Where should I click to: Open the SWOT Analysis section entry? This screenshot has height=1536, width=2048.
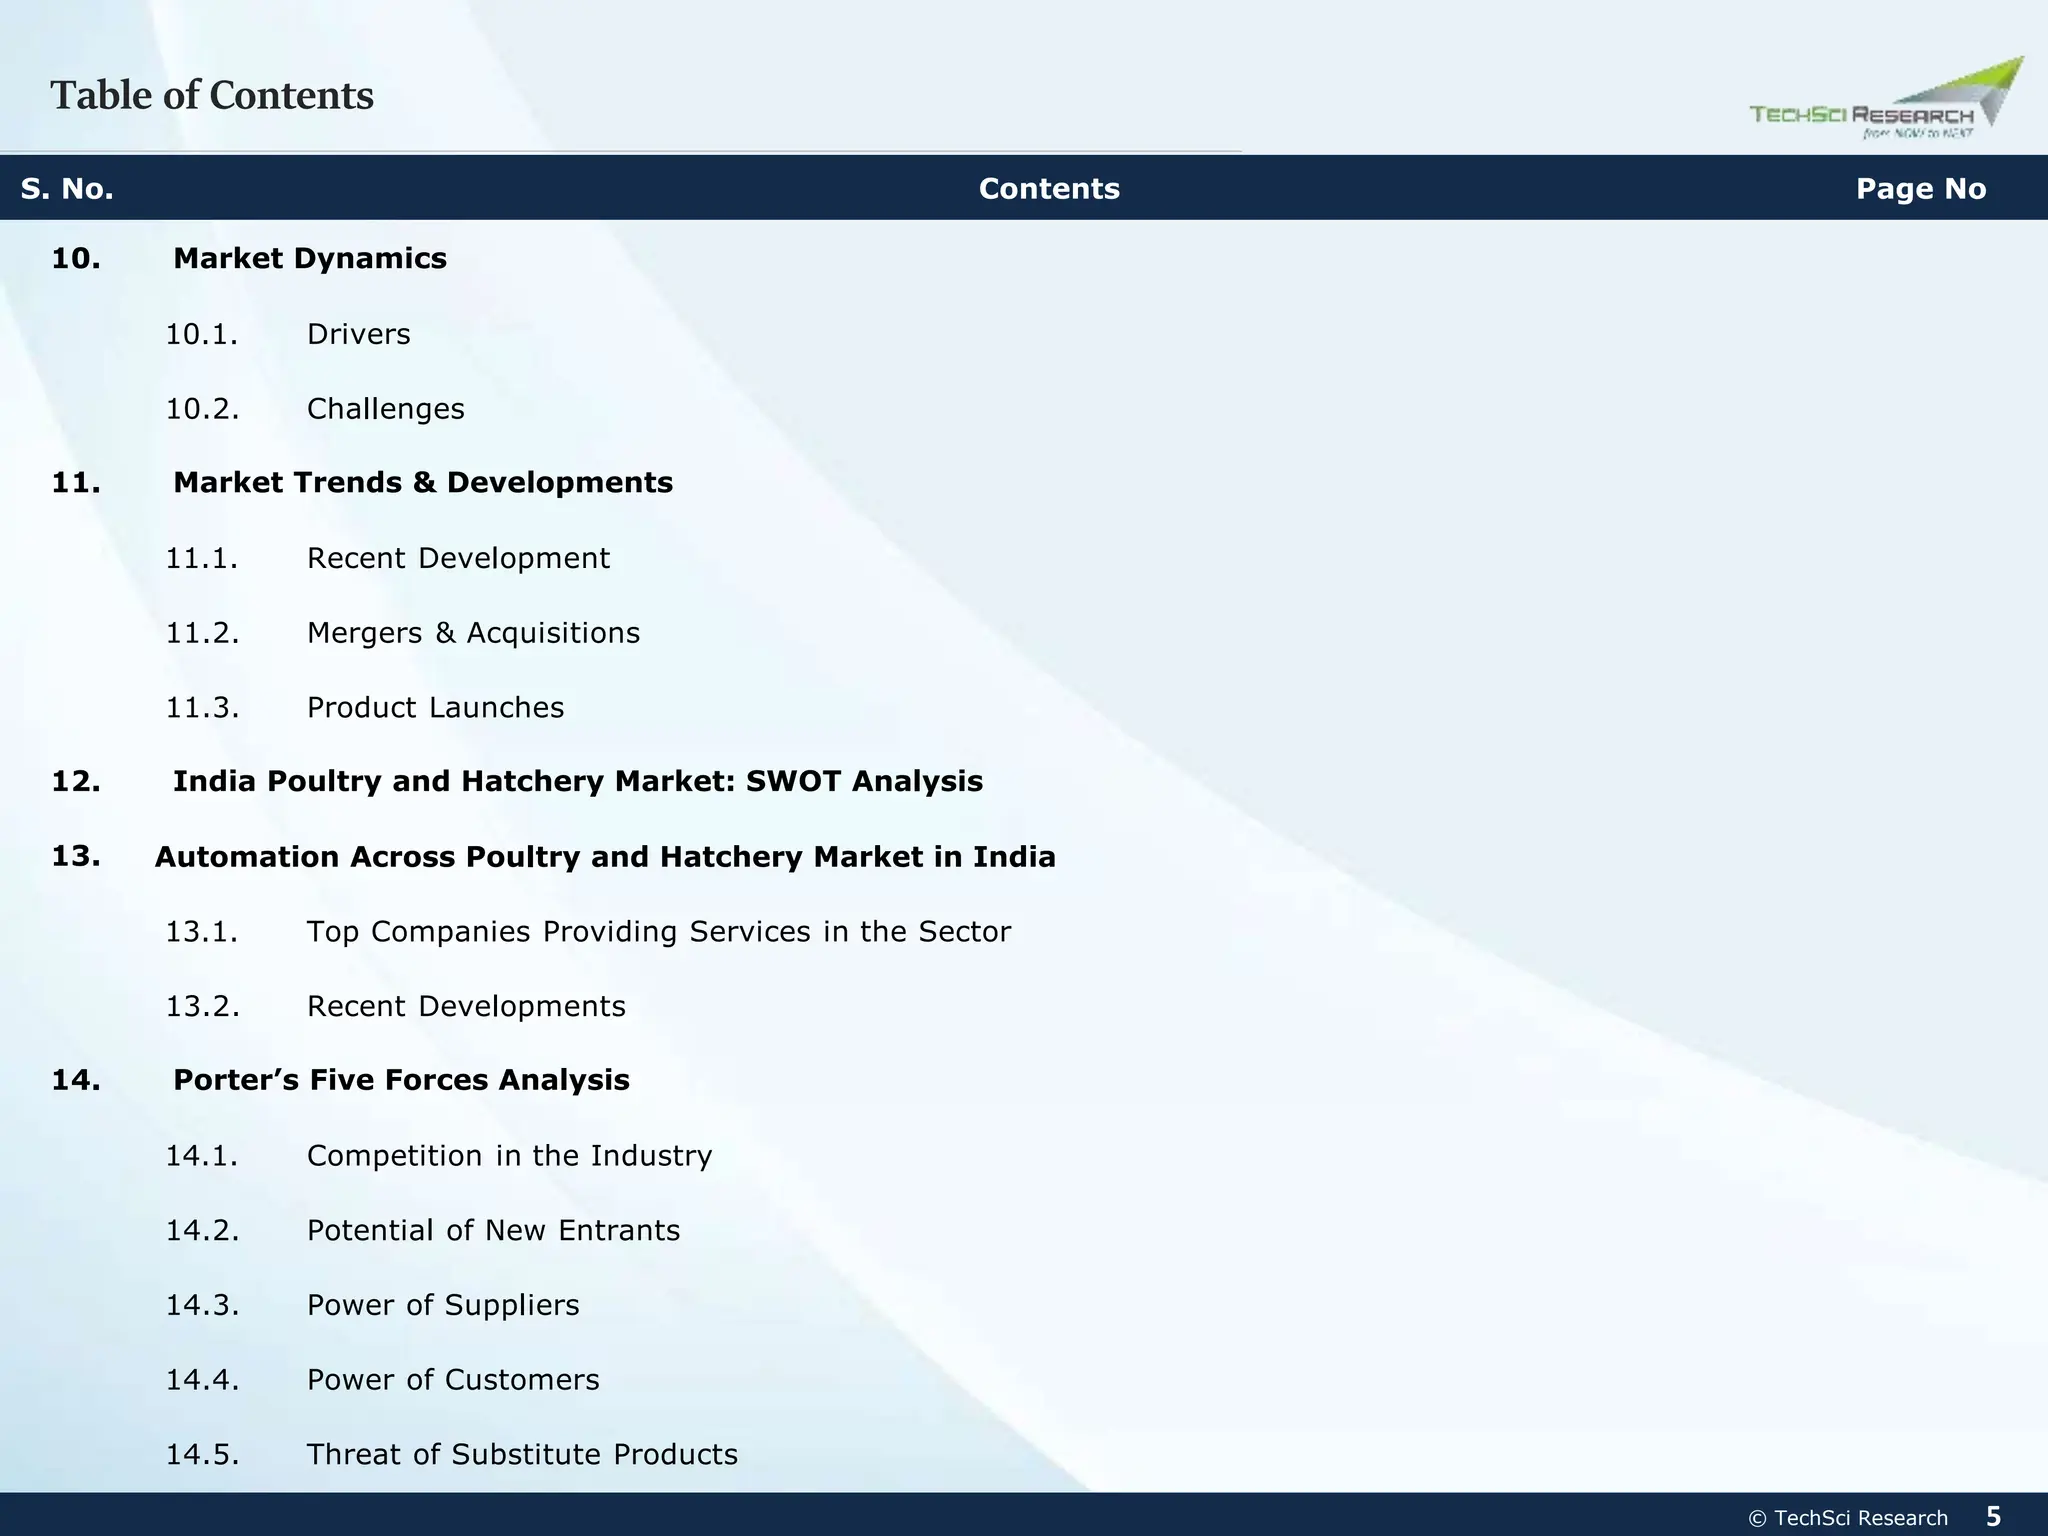577,782
